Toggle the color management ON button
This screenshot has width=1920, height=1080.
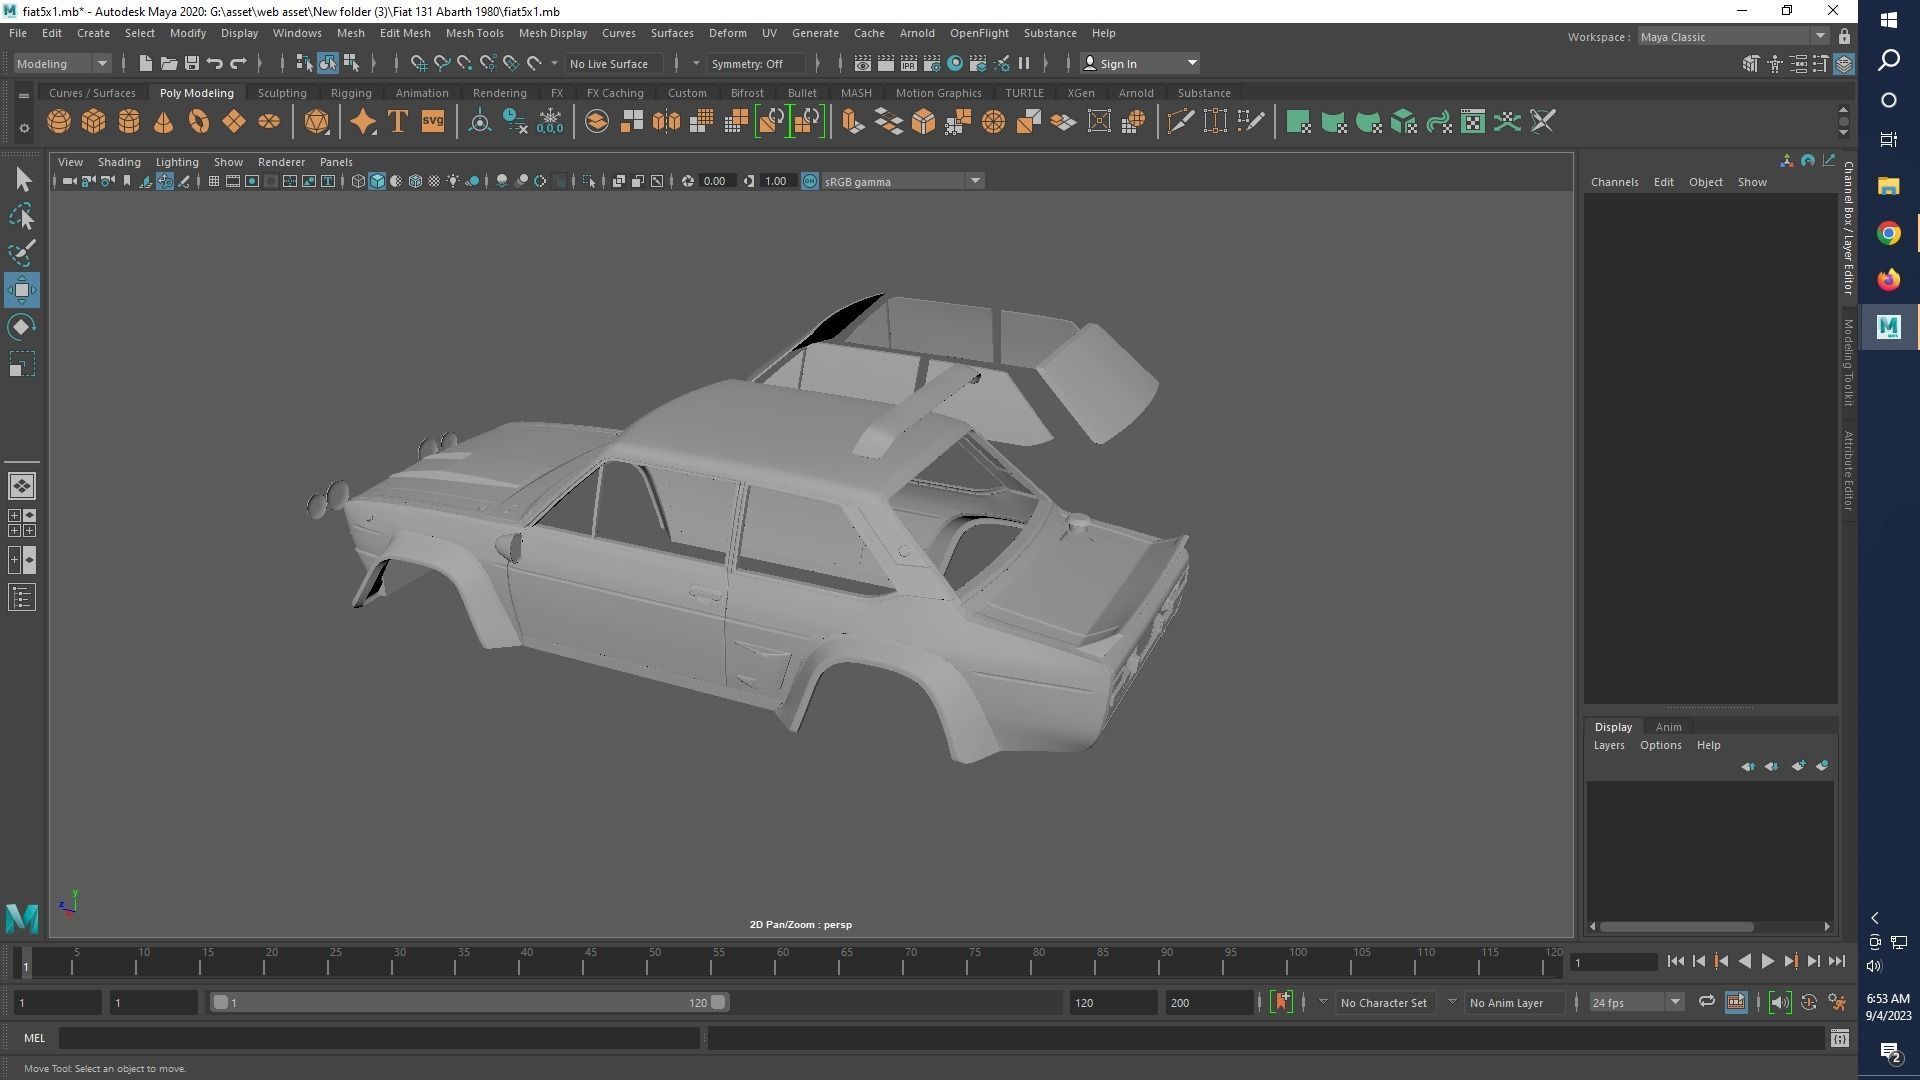pos(810,181)
